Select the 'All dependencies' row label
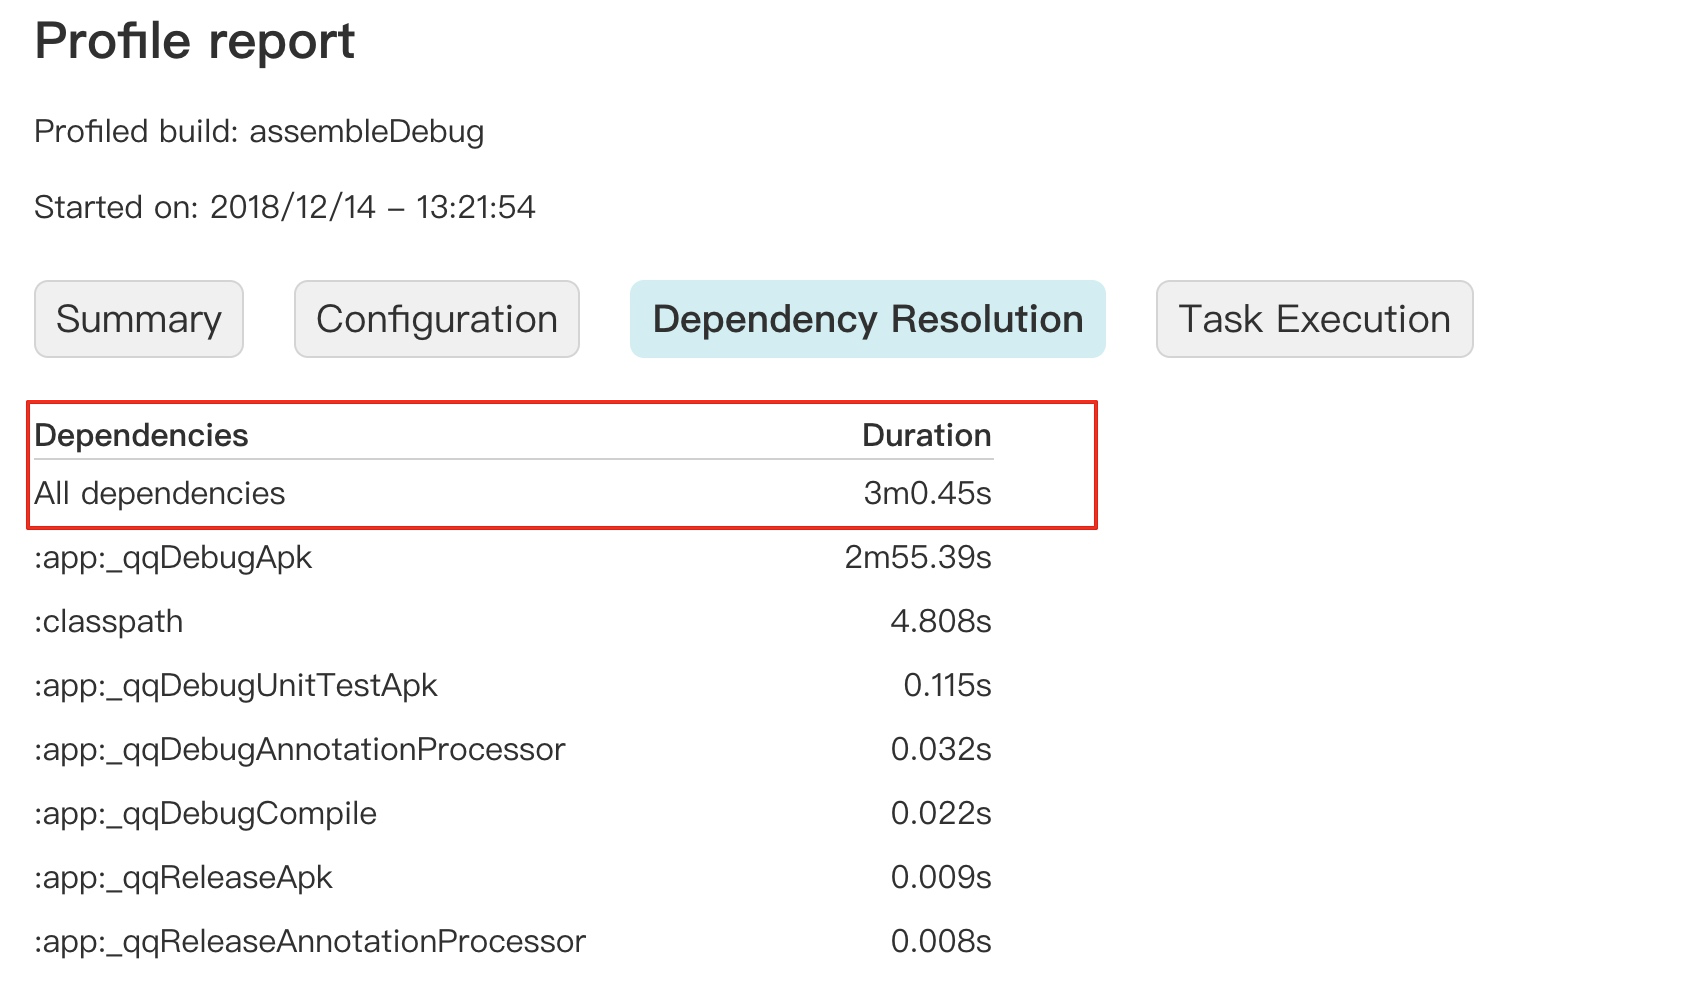 160,493
